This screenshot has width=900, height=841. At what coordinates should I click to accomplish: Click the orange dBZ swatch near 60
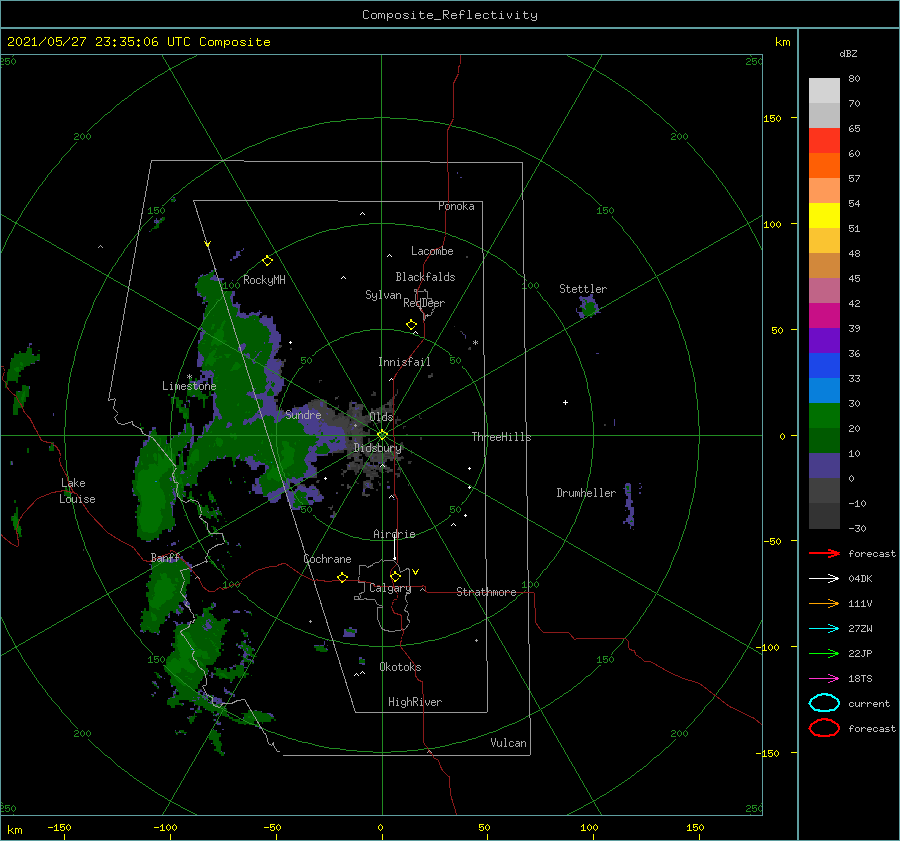coord(824,165)
